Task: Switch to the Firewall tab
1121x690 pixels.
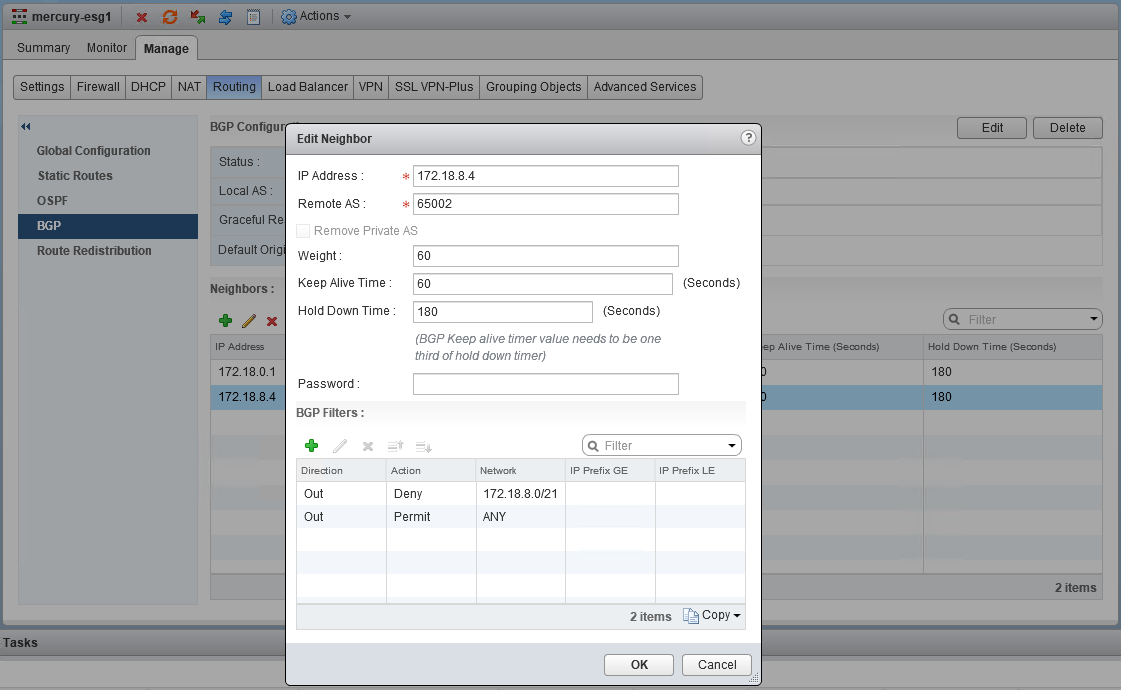Action: tap(98, 87)
